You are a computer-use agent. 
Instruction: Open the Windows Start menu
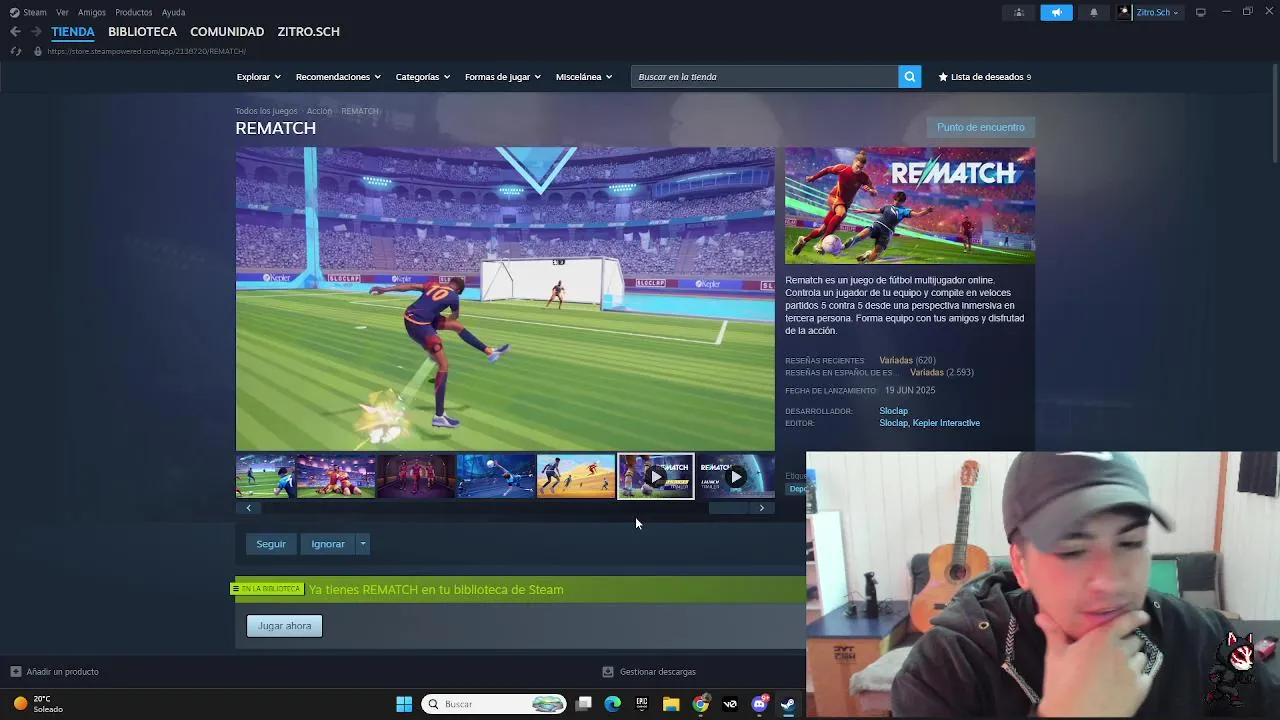404,704
